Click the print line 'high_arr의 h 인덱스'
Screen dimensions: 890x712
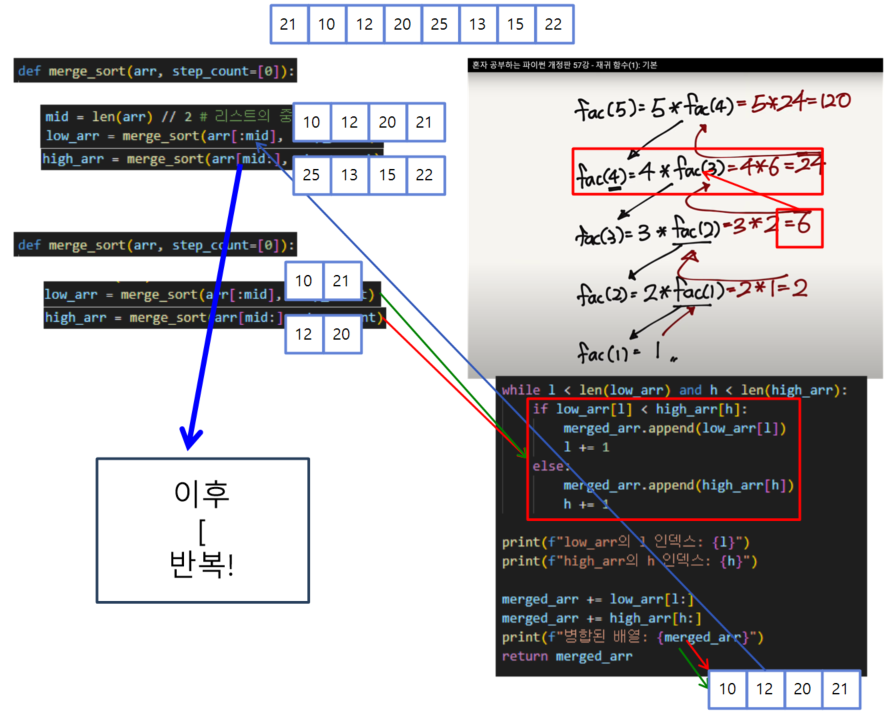pos(629,562)
